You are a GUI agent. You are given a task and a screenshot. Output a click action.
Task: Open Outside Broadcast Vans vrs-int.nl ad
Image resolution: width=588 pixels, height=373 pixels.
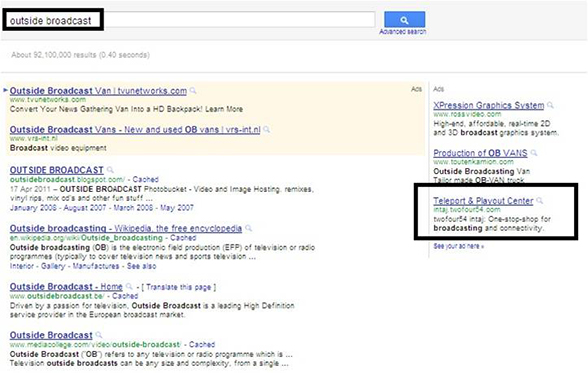[135, 130]
